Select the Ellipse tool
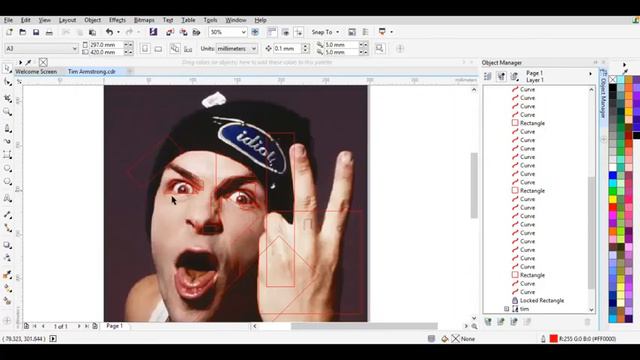 (7, 168)
